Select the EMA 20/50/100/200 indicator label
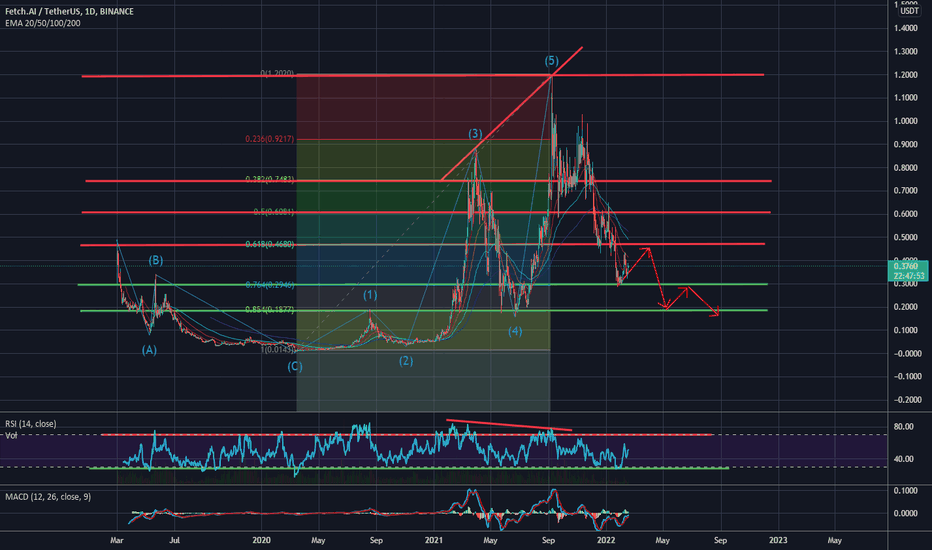 pos(43,23)
